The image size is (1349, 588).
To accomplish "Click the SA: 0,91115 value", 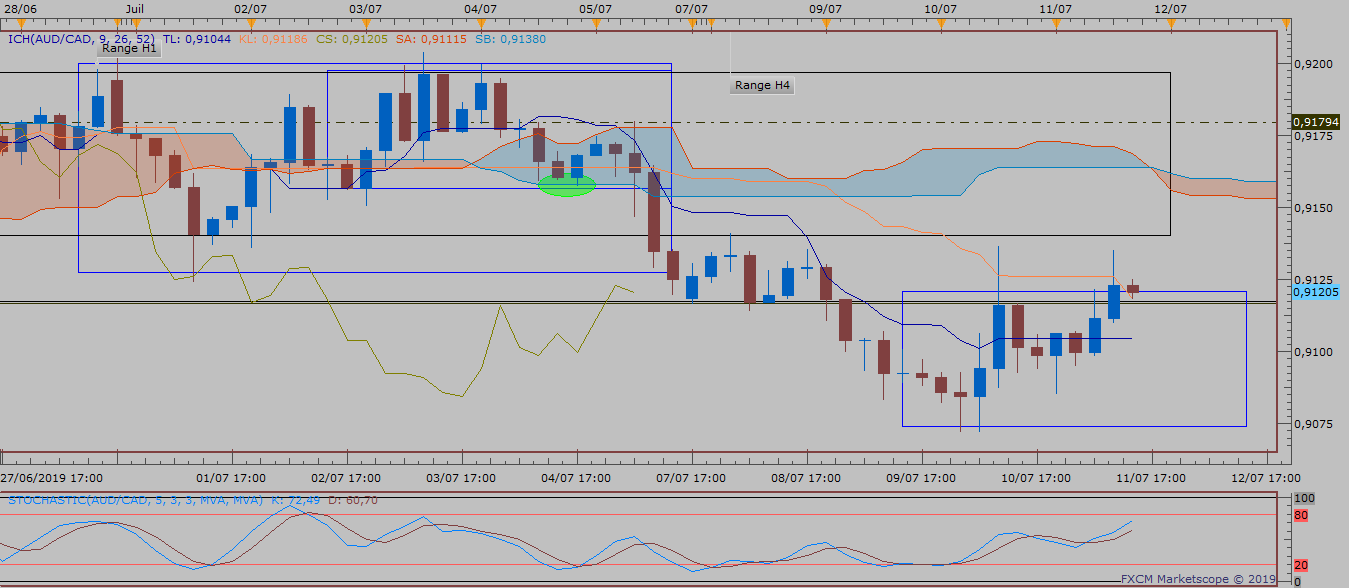I will (x=430, y=39).
